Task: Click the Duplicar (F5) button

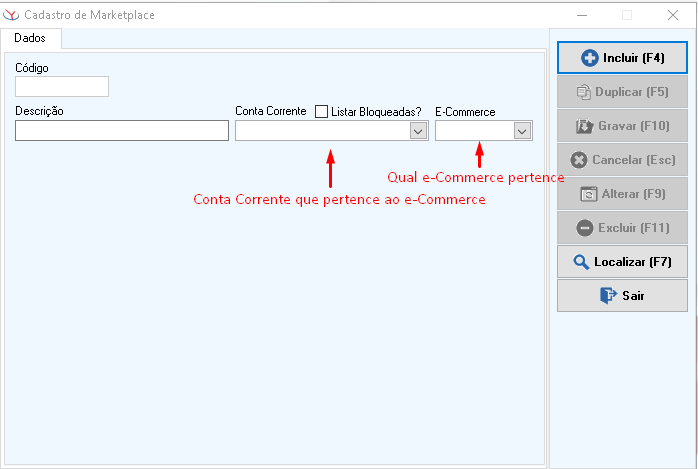Action: (x=622, y=92)
